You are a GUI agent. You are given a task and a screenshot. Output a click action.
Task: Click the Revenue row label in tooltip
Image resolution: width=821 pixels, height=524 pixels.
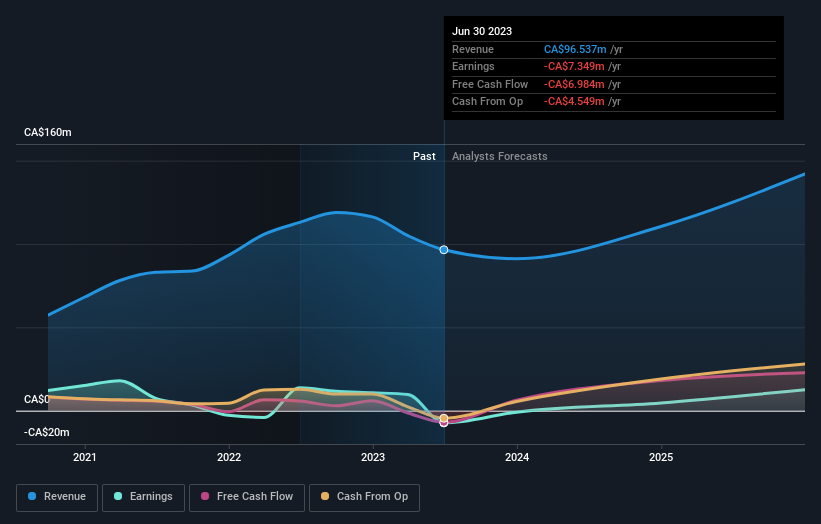tap(473, 49)
